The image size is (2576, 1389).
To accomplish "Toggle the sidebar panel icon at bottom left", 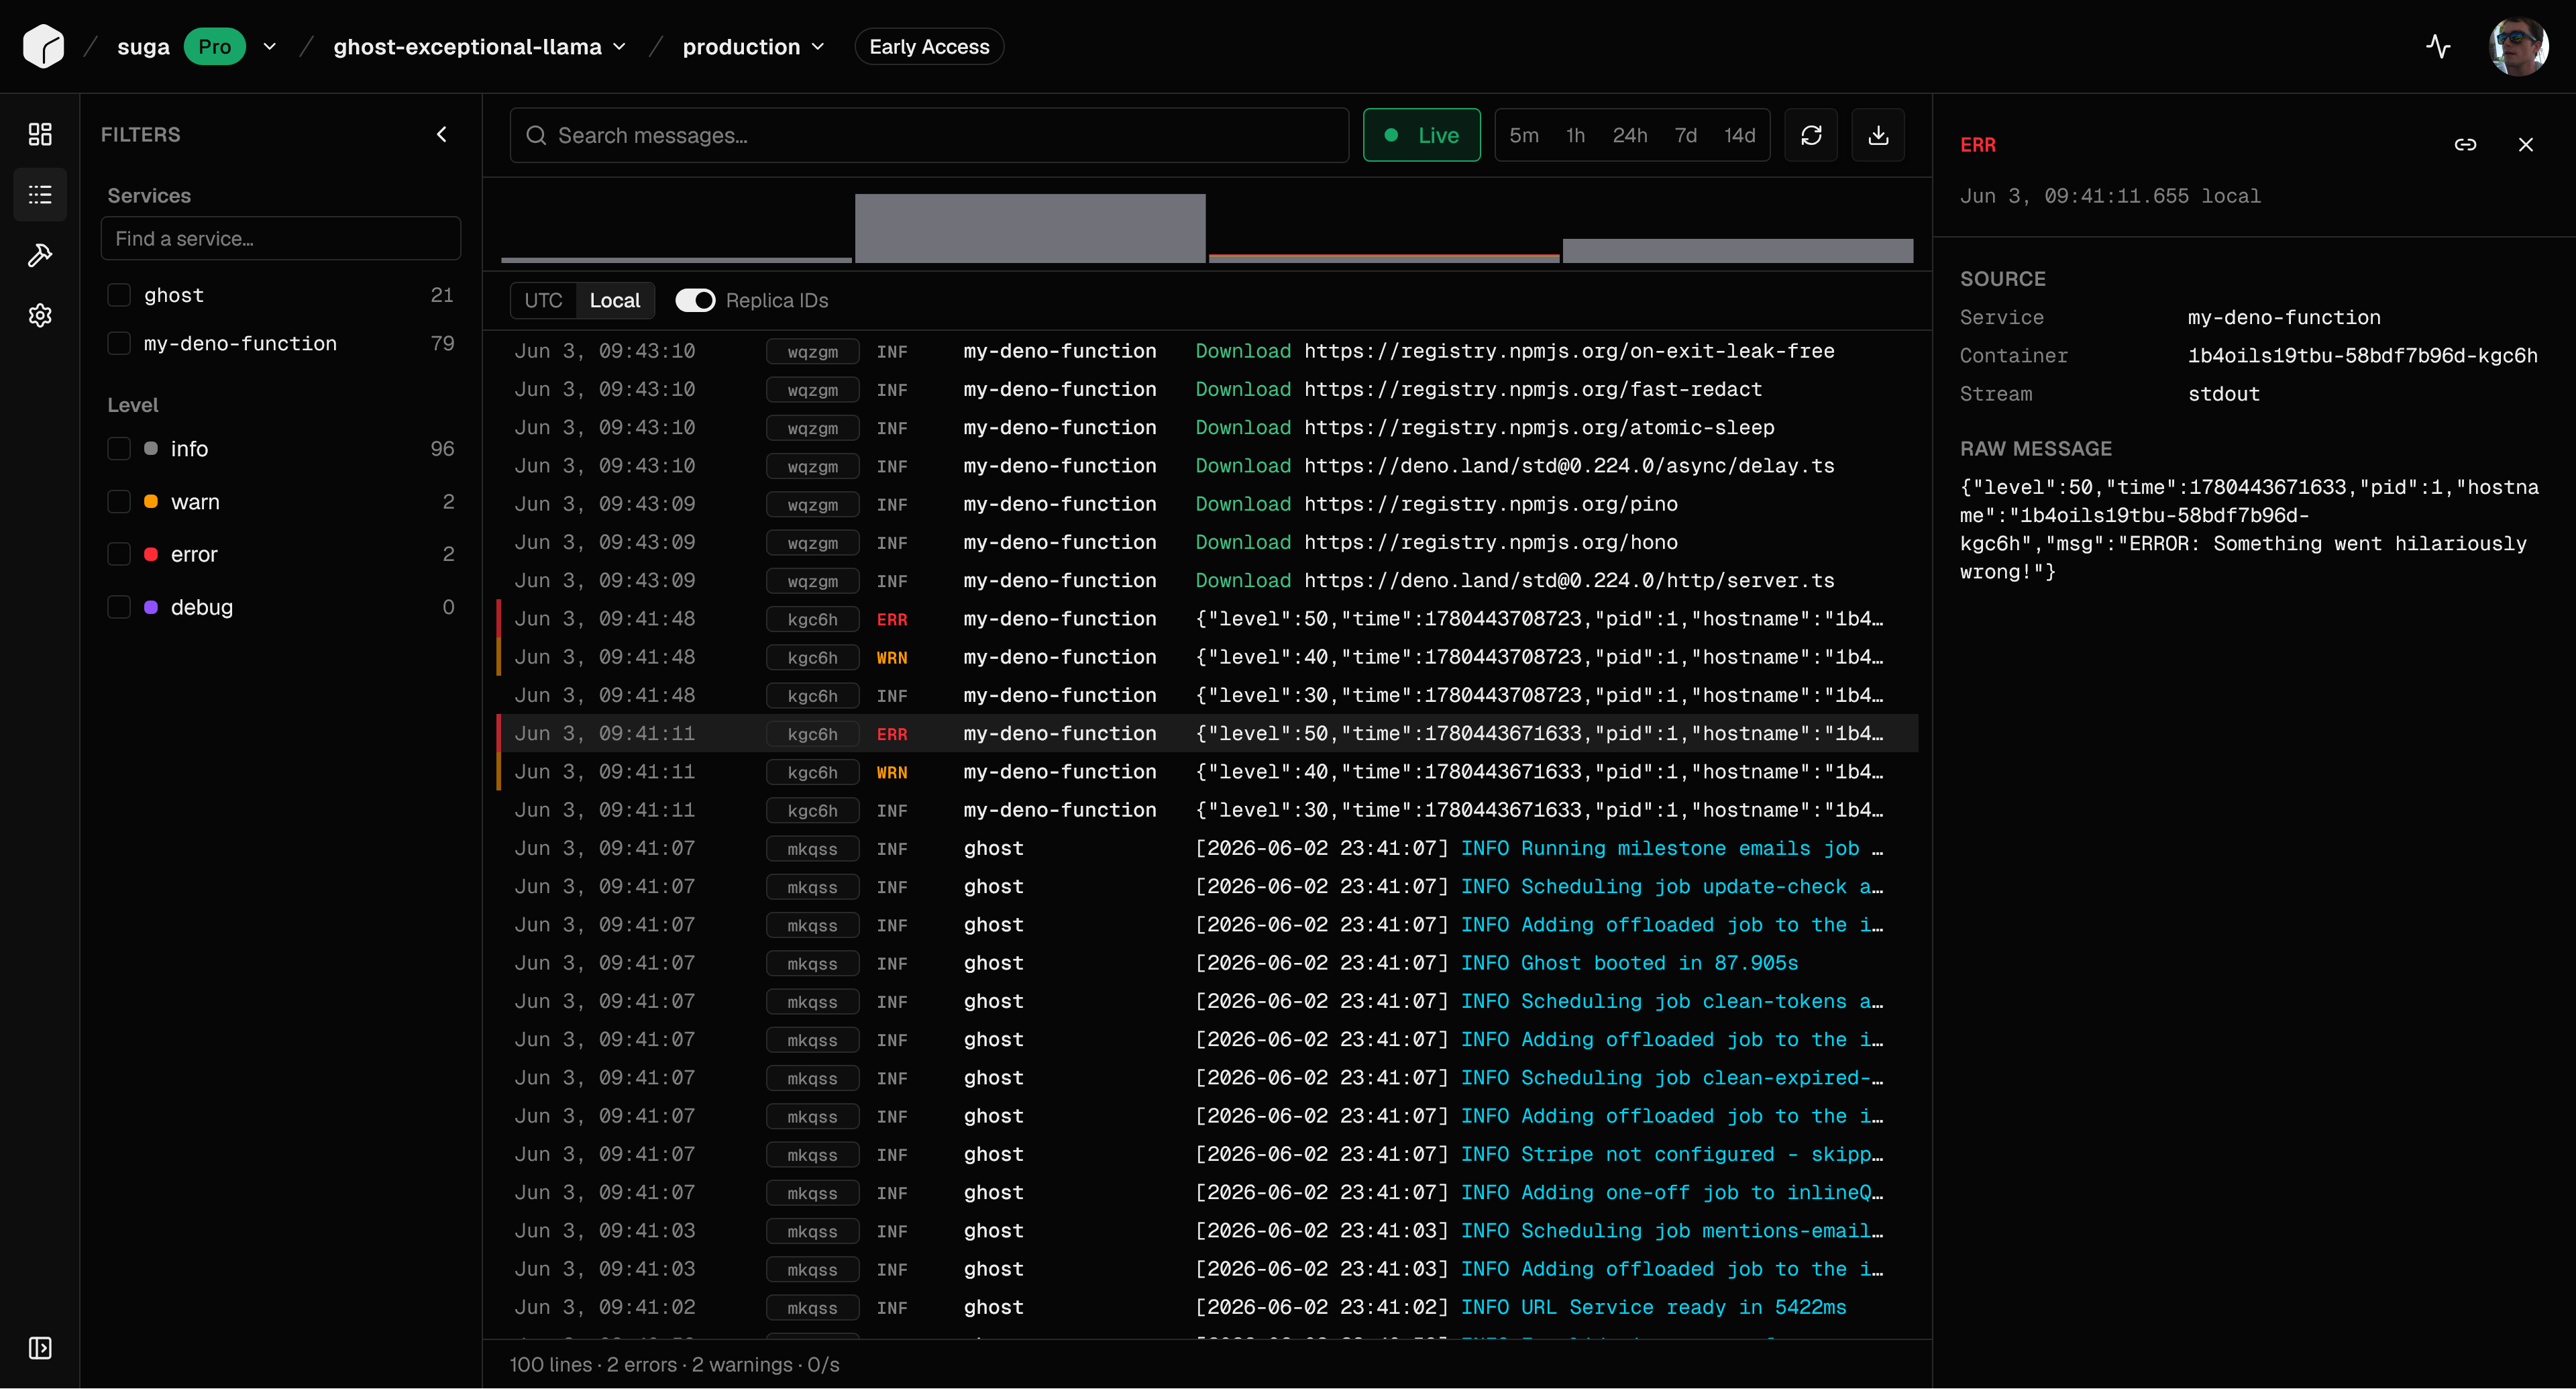I will [40, 1348].
